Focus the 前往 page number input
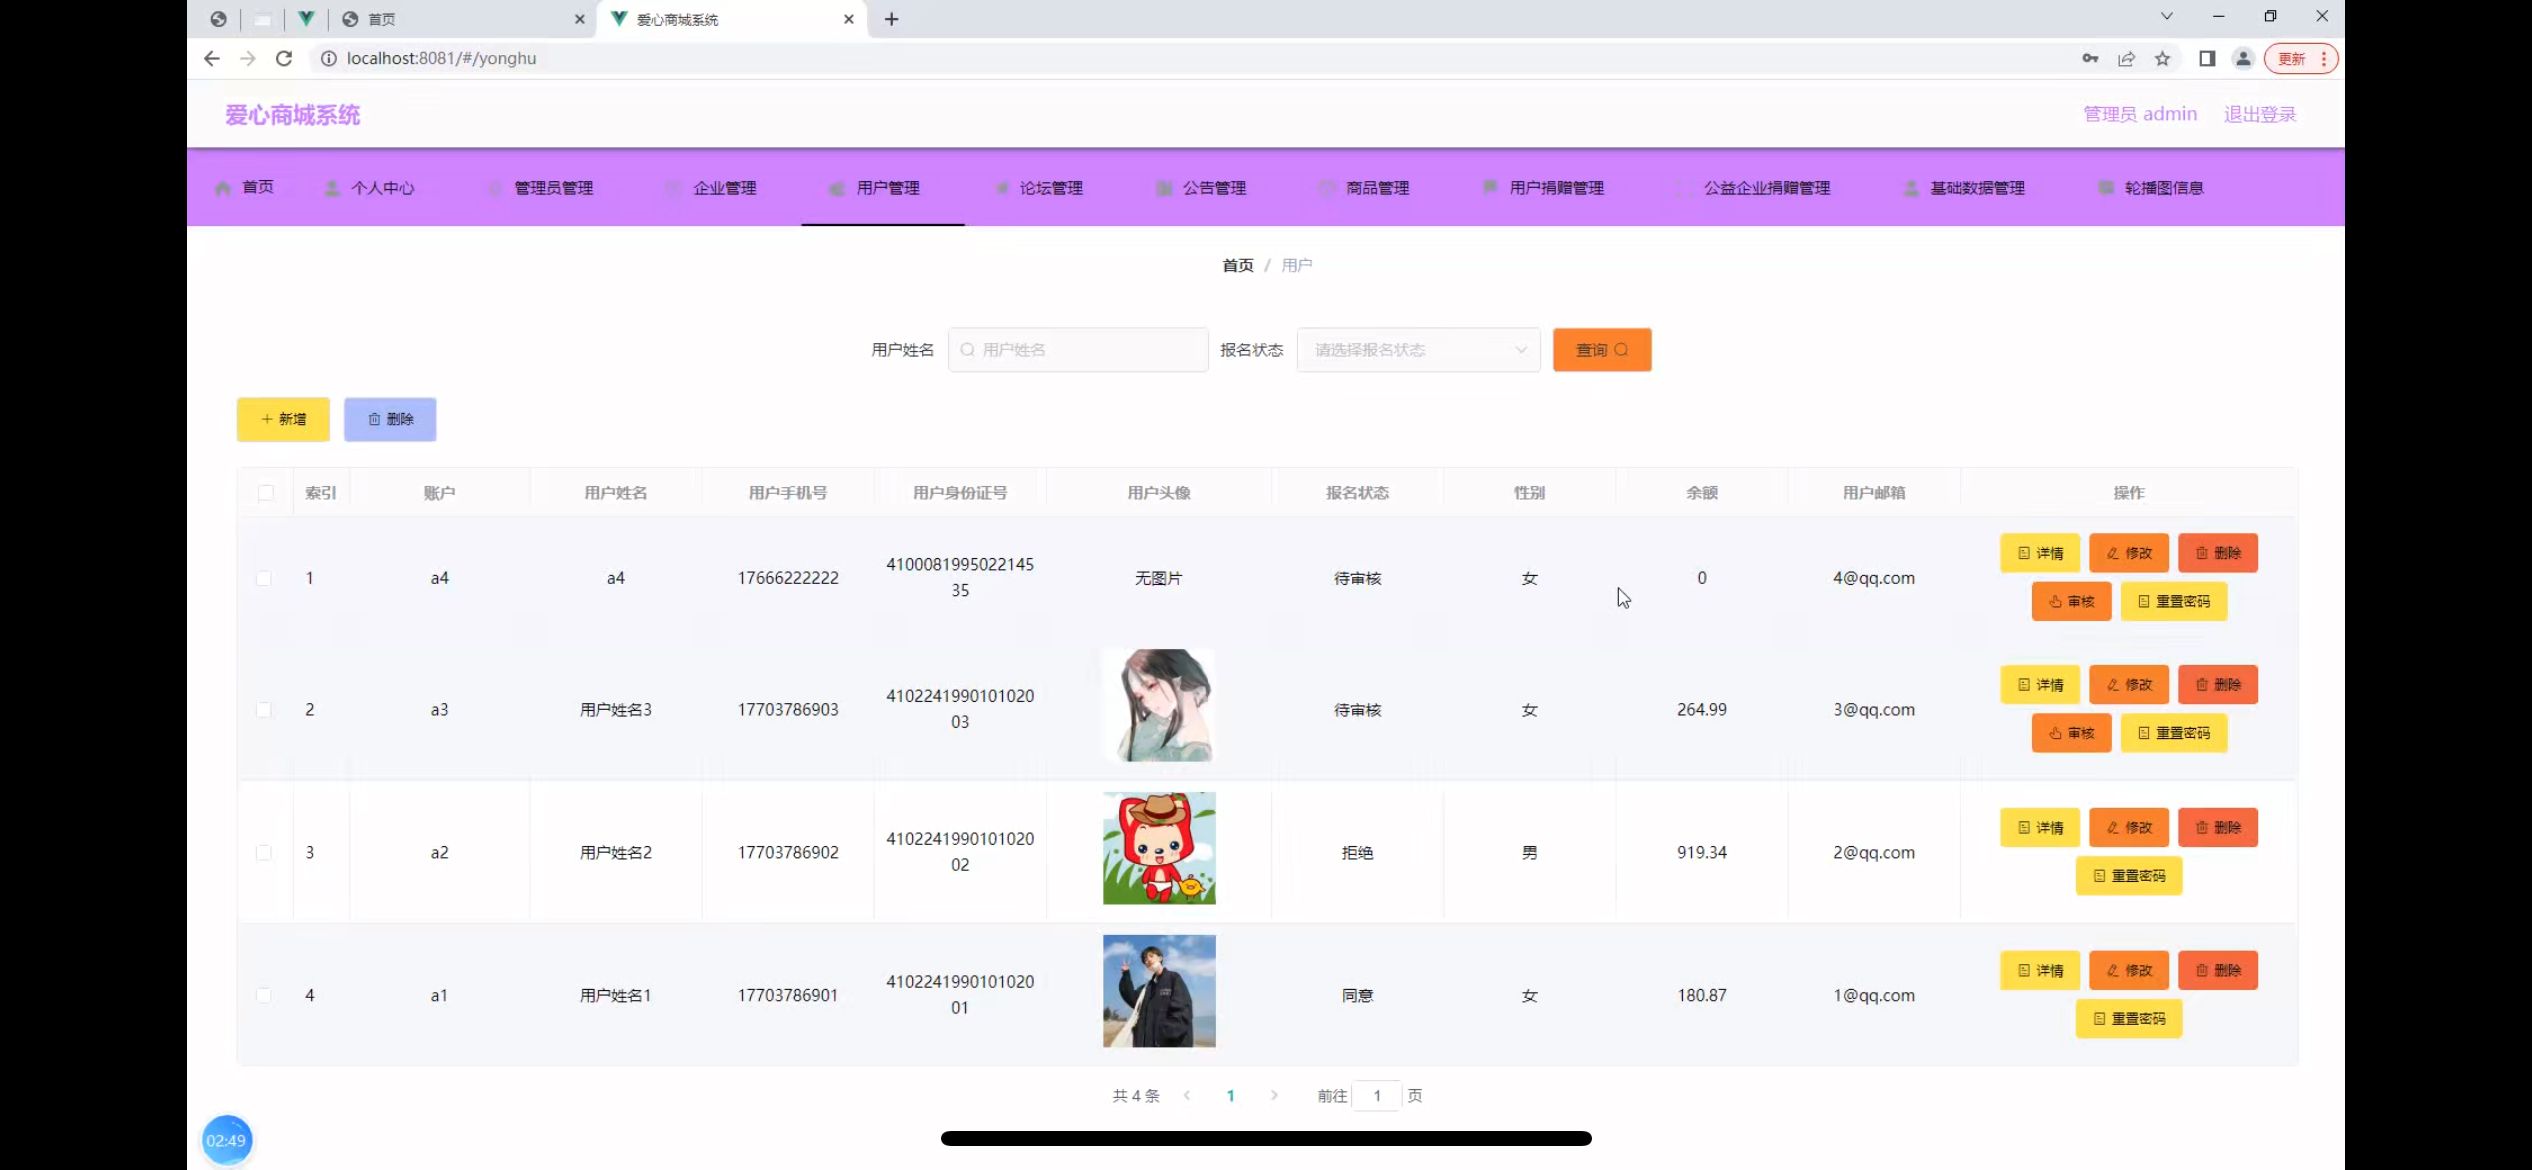The height and width of the screenshot is (1170, 2532). point(1376,1096)
